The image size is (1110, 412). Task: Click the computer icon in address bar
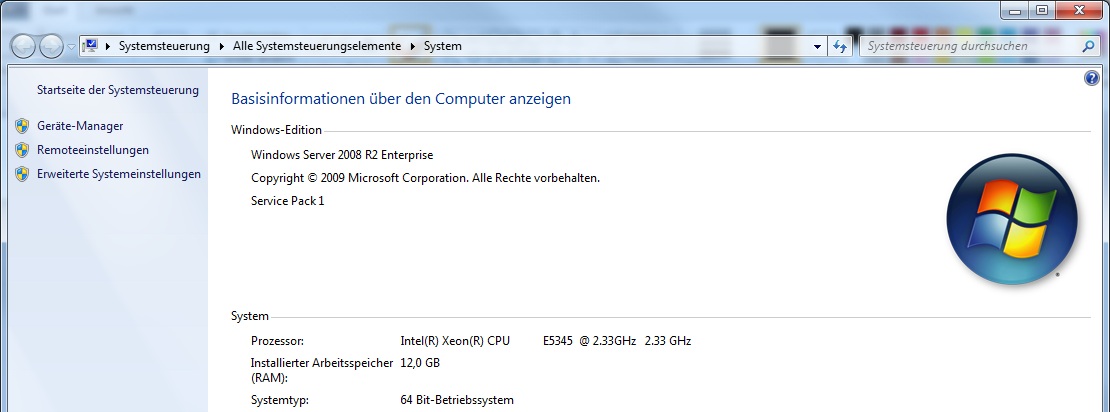89,46
